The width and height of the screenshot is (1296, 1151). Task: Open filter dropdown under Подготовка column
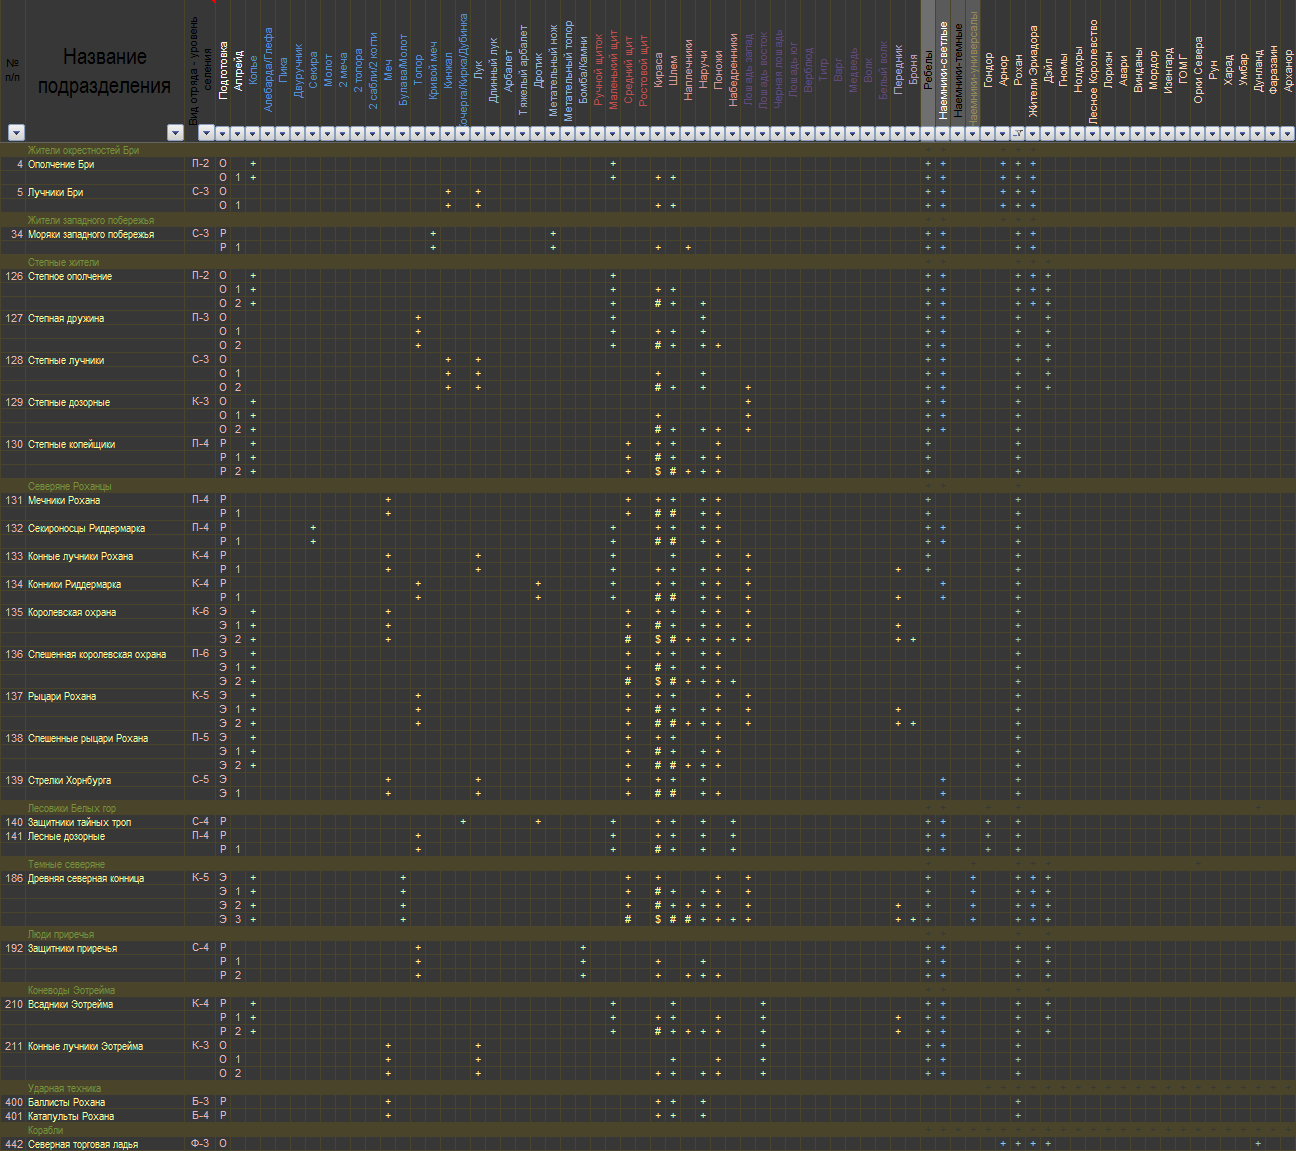pos(222,133)
